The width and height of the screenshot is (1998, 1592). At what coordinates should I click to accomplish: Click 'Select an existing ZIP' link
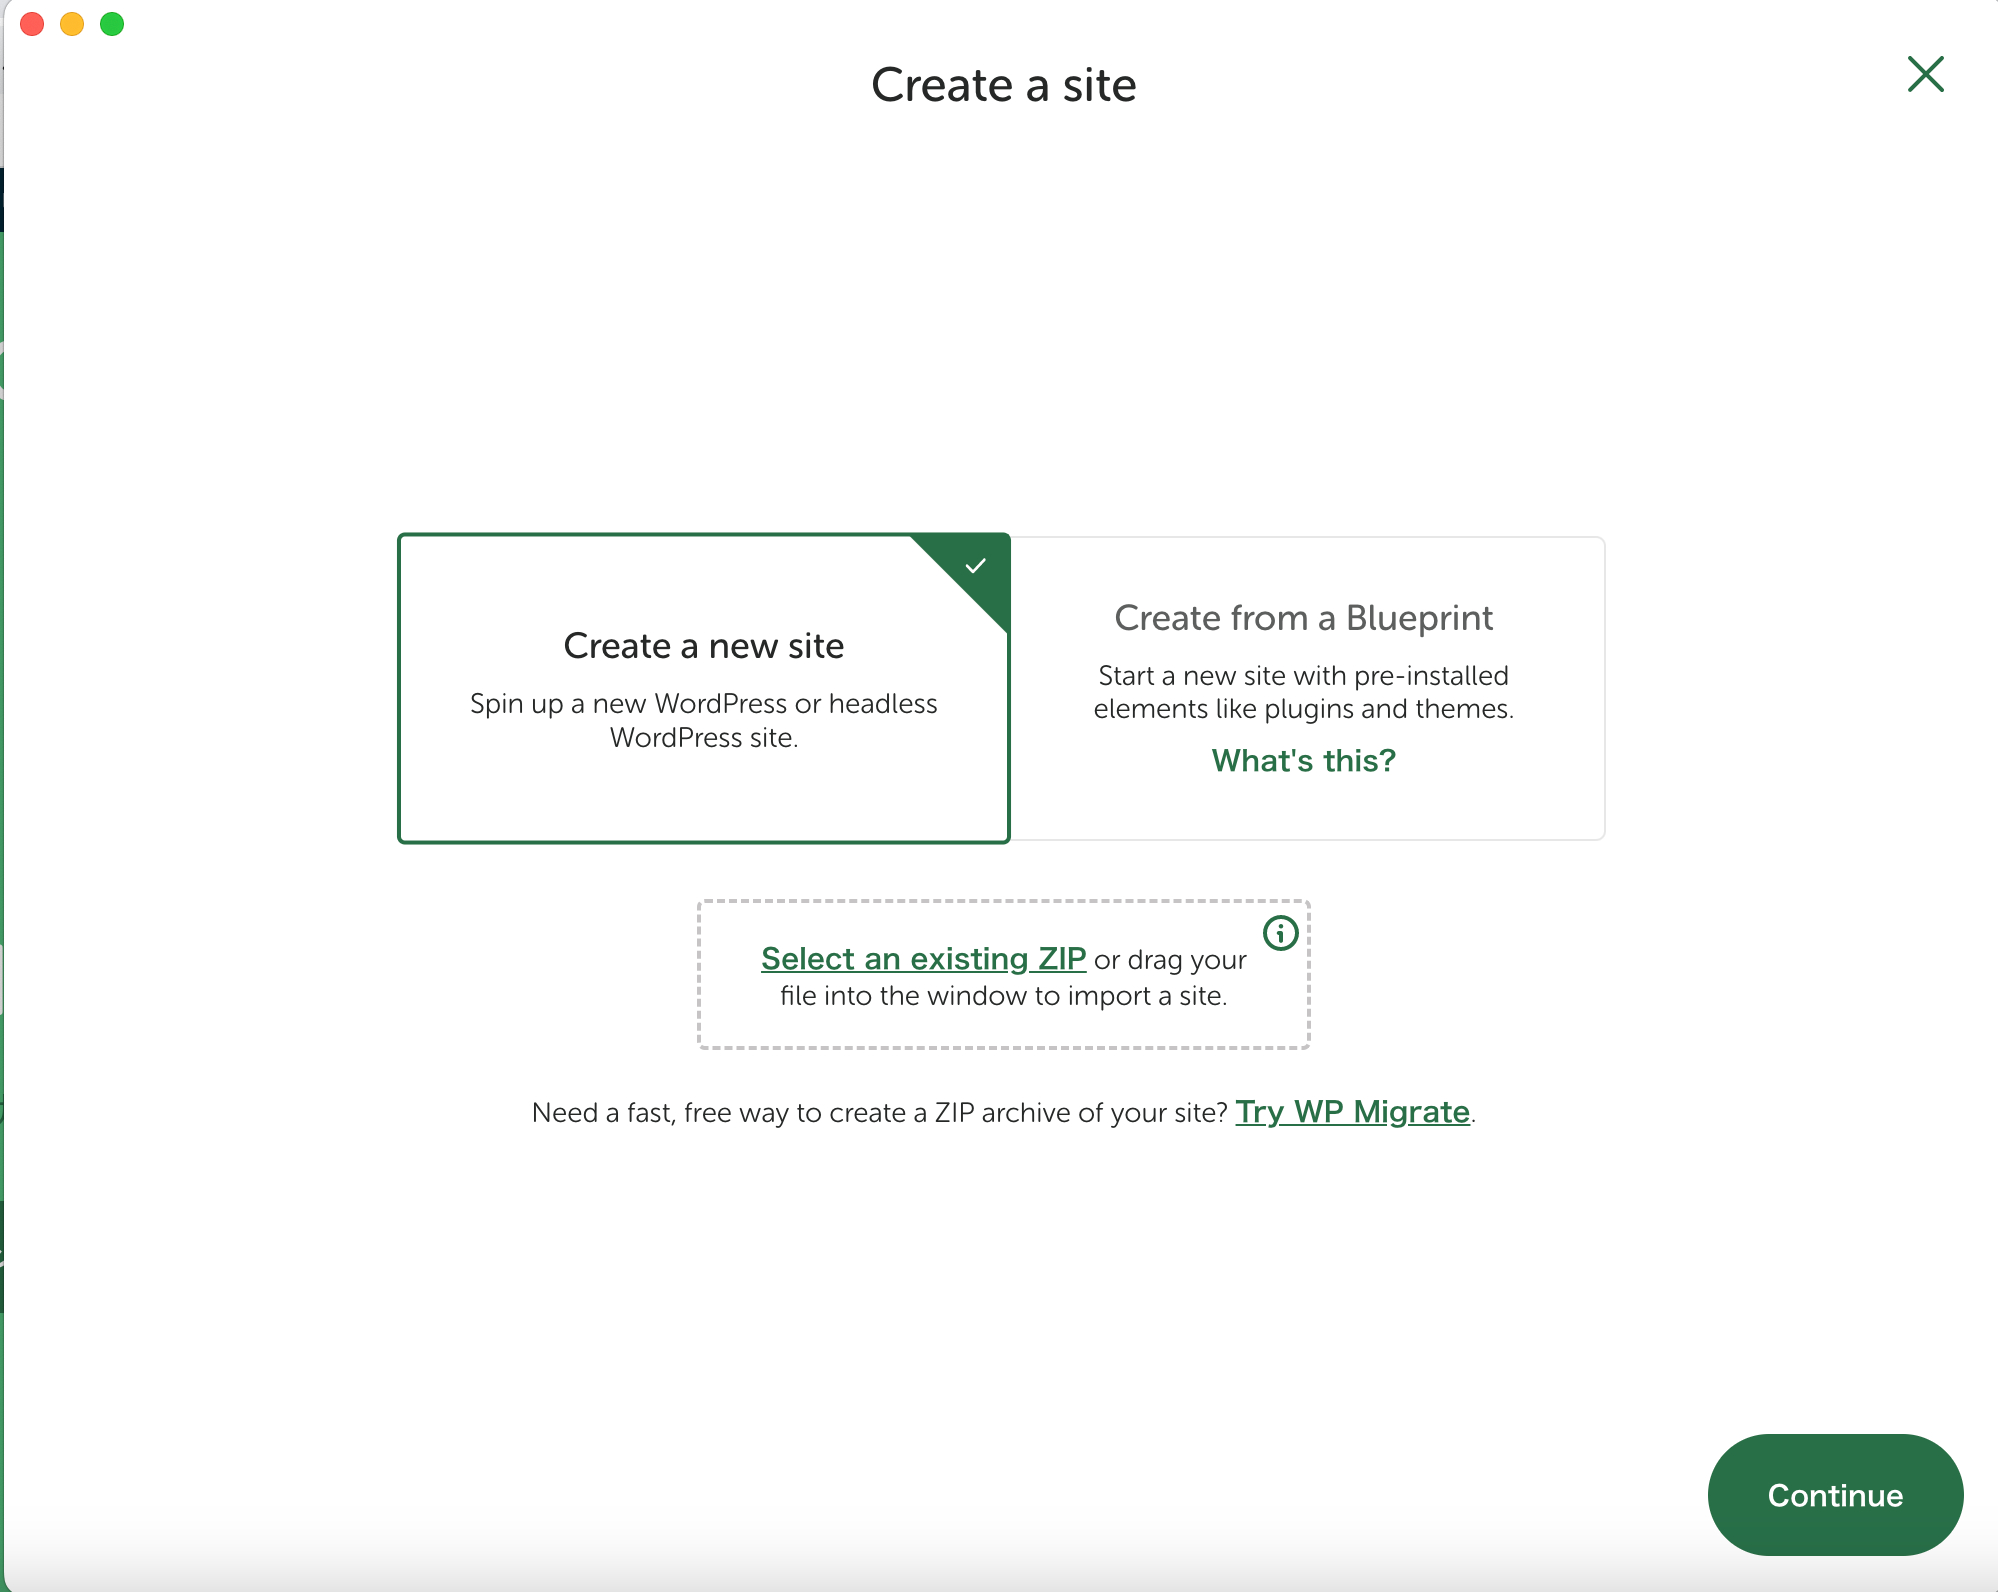tap(923, 959)
